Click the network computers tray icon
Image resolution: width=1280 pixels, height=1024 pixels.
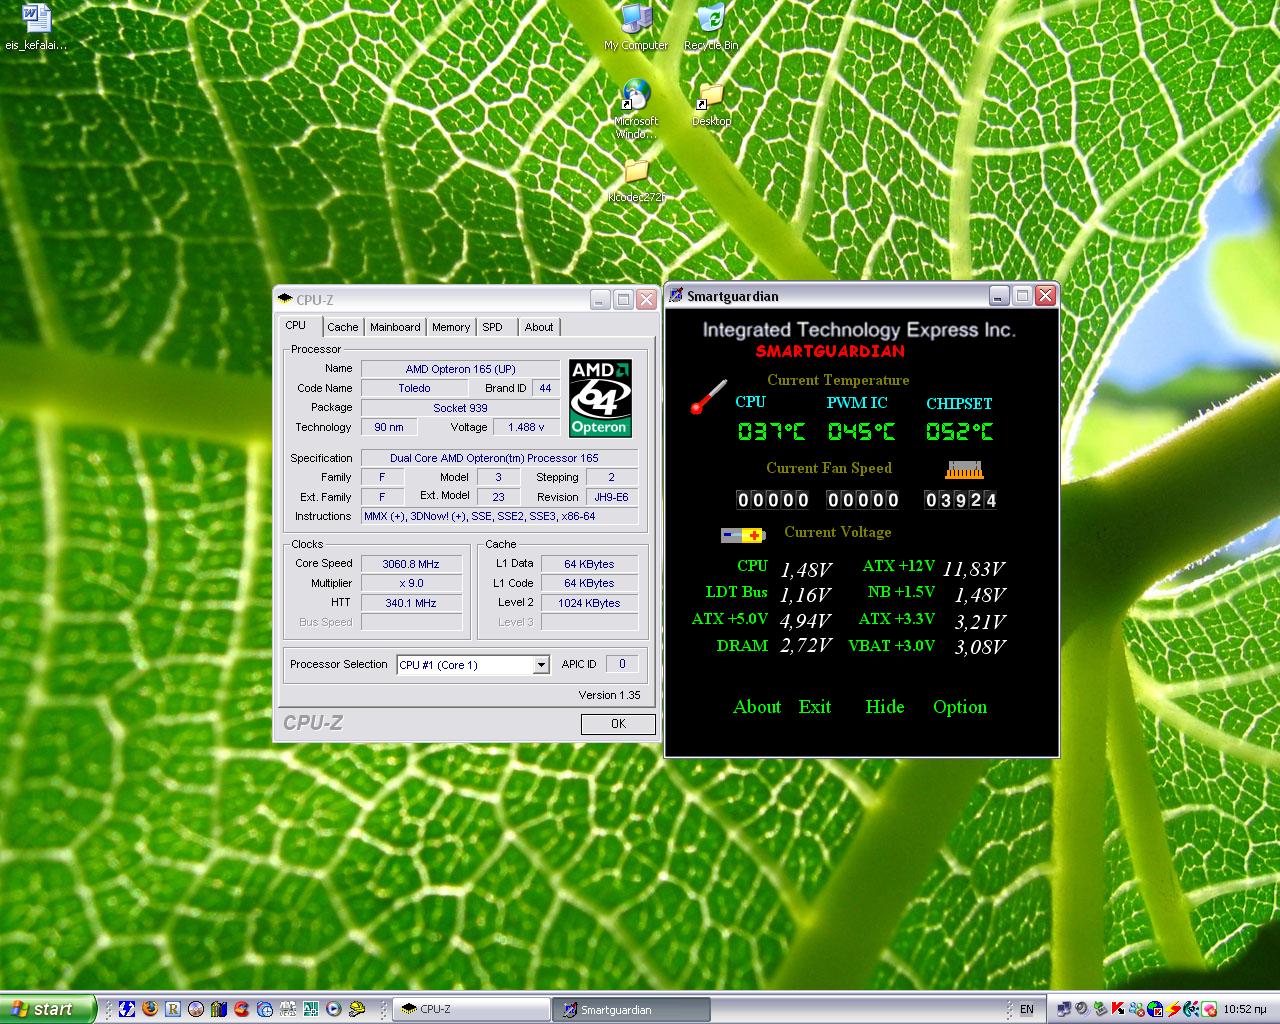(x=1064, y=1009)
